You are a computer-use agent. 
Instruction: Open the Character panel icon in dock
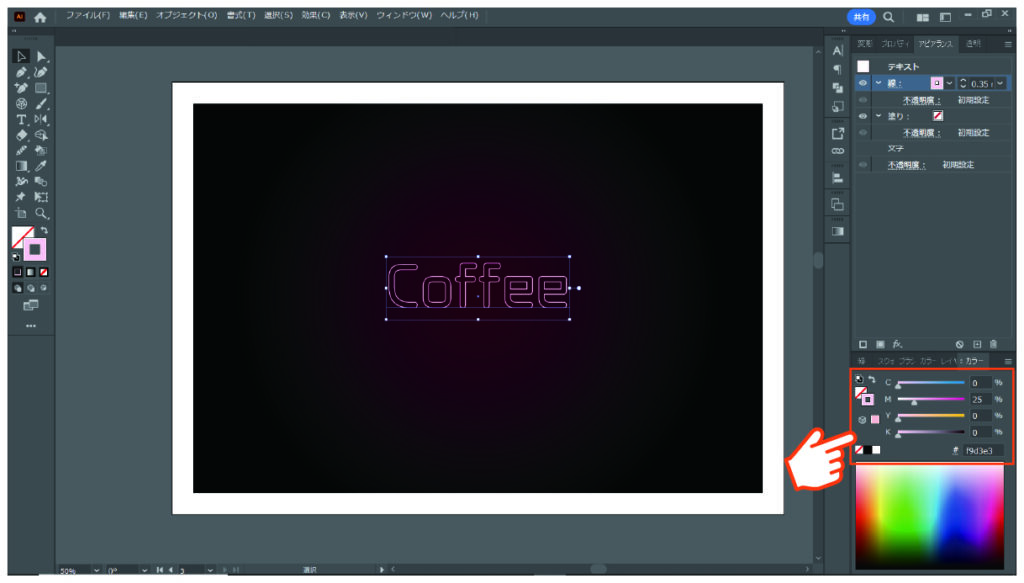coord(838,51)
